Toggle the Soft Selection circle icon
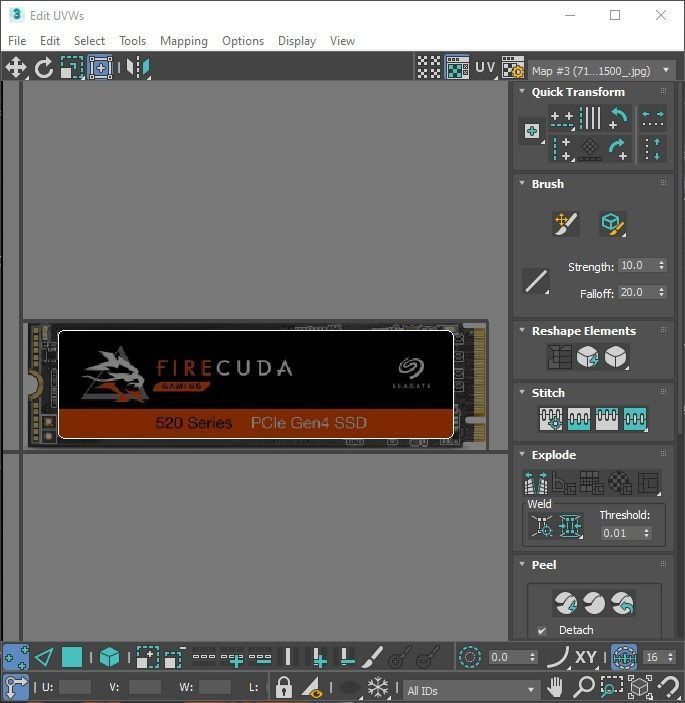Screen dimensions: 685x703 tap(470, 658)
